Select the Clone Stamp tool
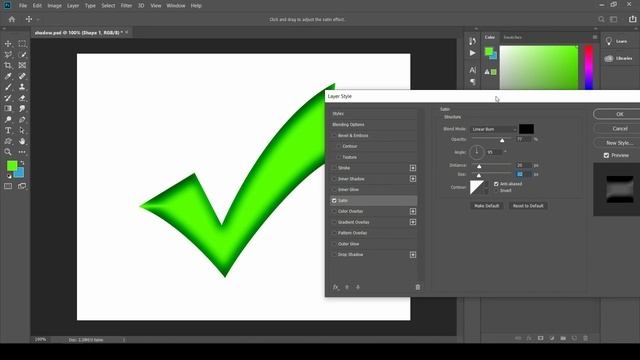 pyautogui.click(x=22, y=87)
